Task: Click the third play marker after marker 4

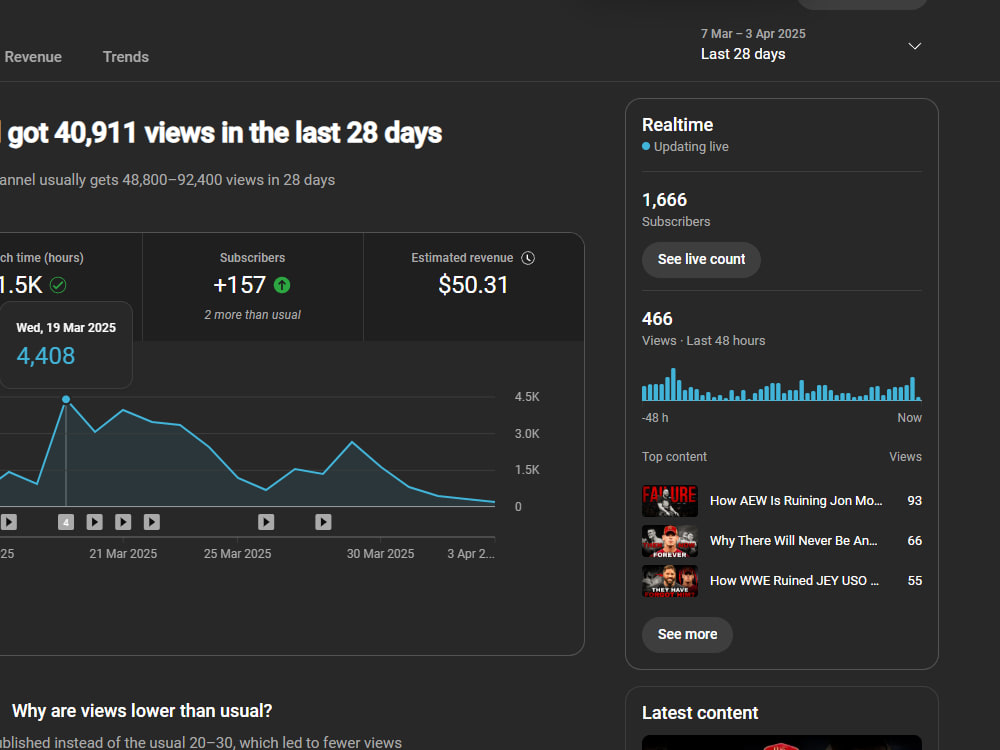Action: (x=152, y=522)
